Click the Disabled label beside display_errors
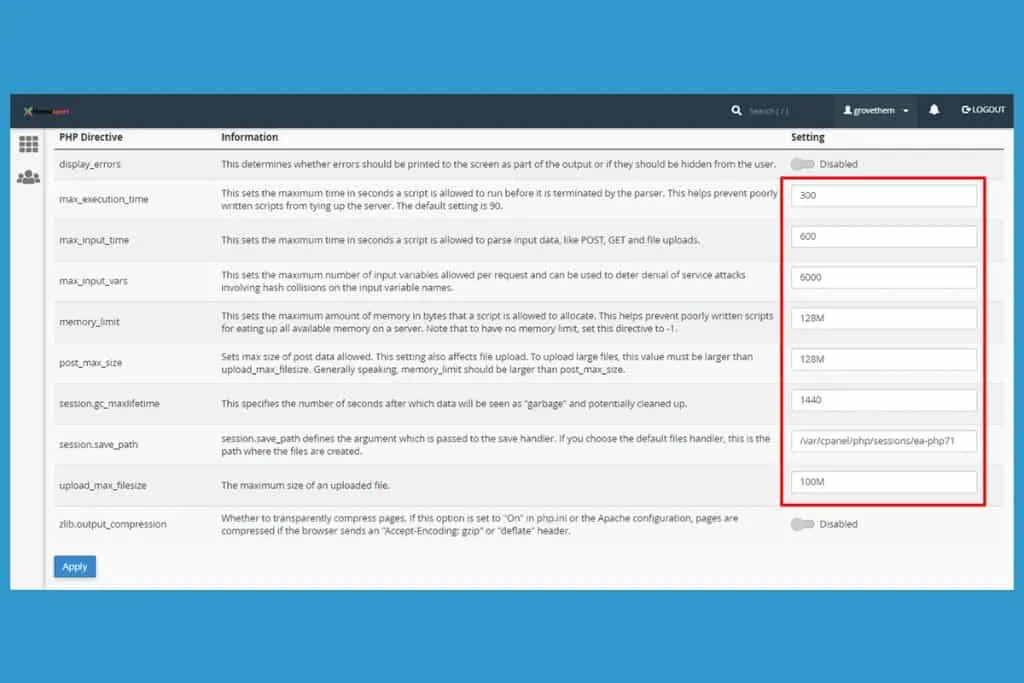The image size is (1024, 683). (x=839, y=164)
